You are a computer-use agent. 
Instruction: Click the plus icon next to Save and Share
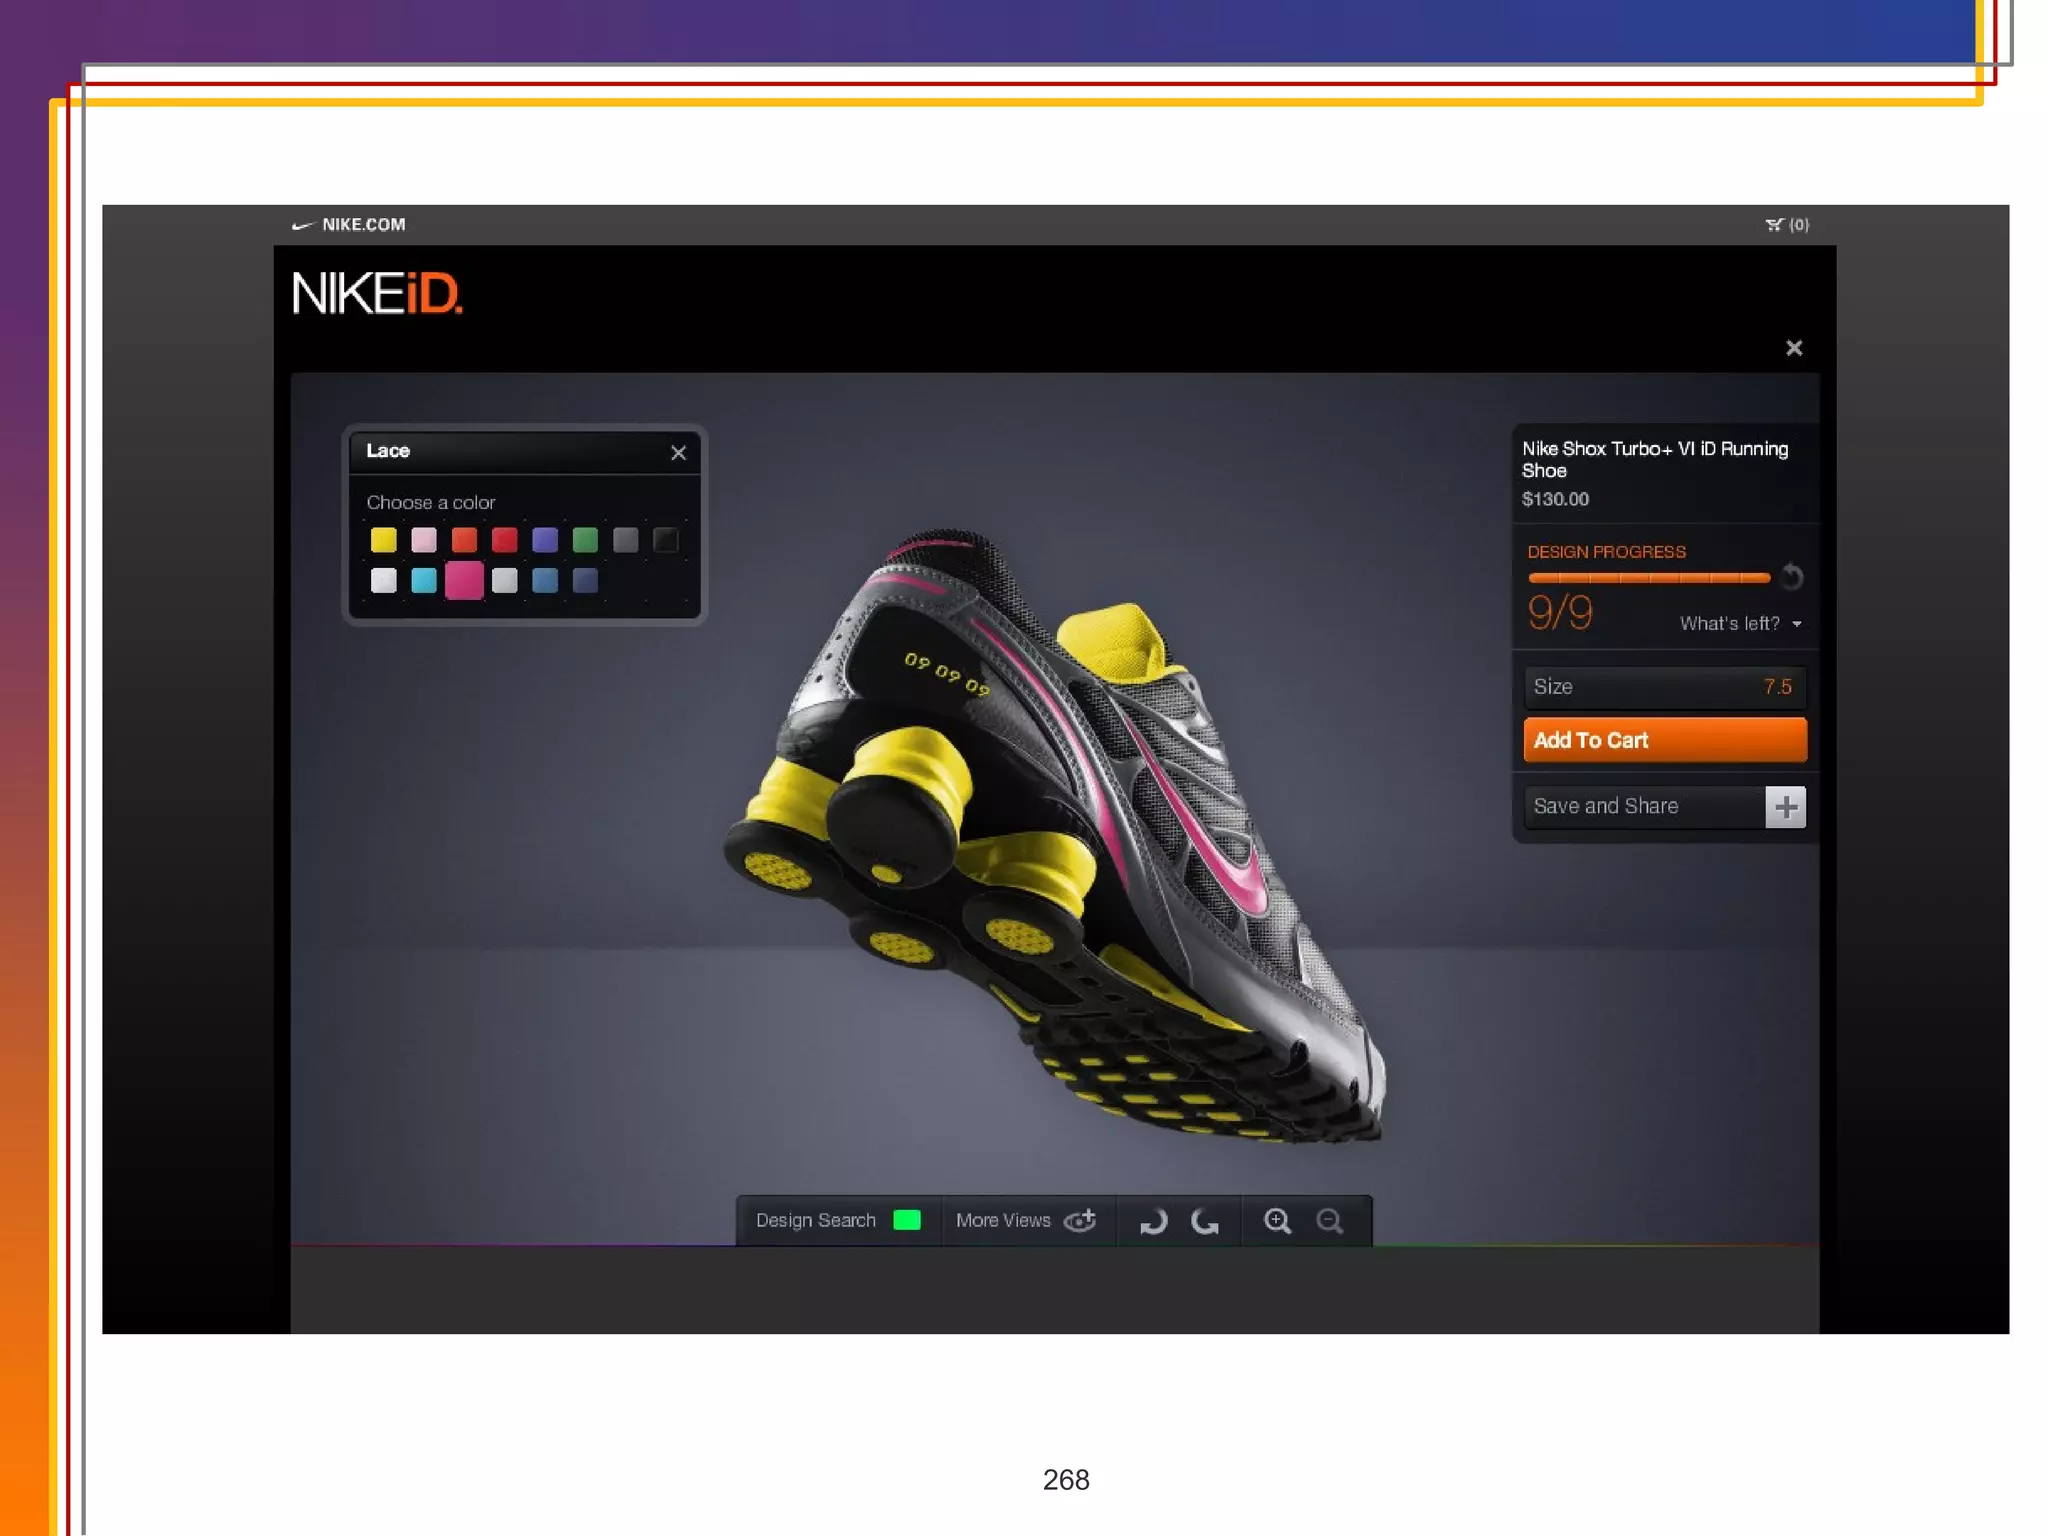pyautogui.click(x=1785, y=807)
